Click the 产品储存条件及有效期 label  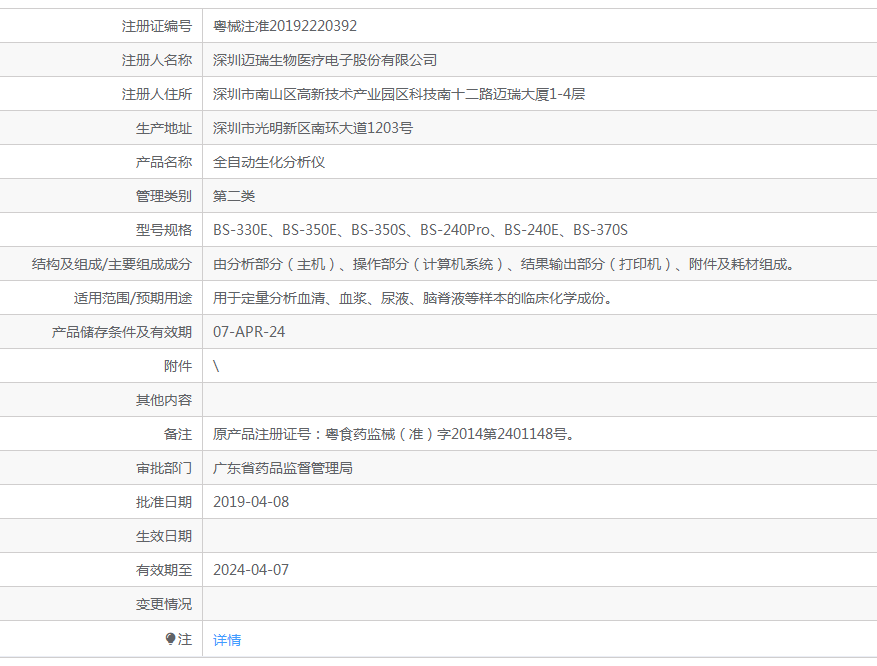(x=122, y=332)
